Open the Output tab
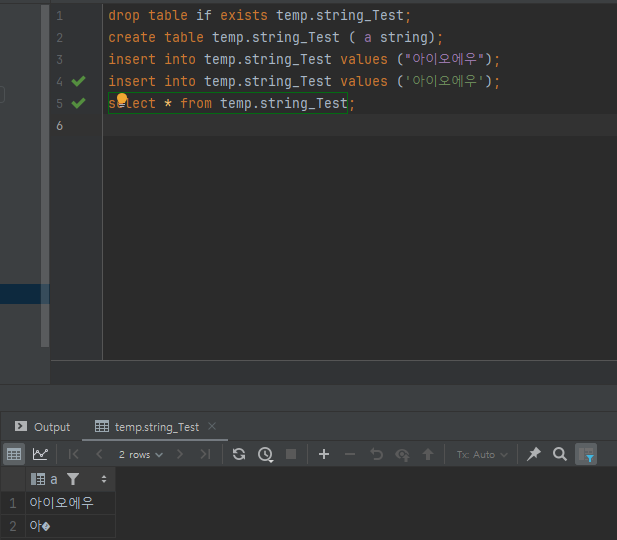 (42, 427)
